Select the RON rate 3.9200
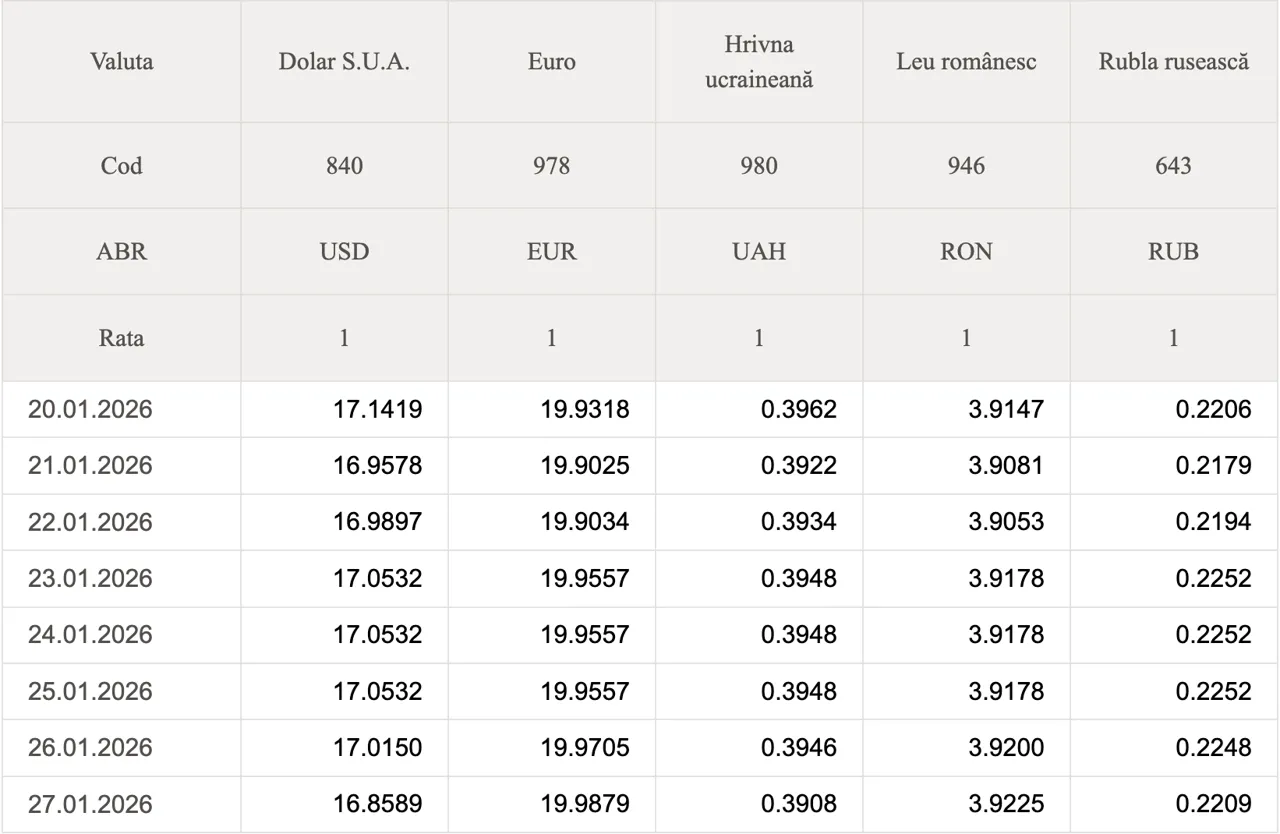The image size is (1280, 834). click(1005, 747)
